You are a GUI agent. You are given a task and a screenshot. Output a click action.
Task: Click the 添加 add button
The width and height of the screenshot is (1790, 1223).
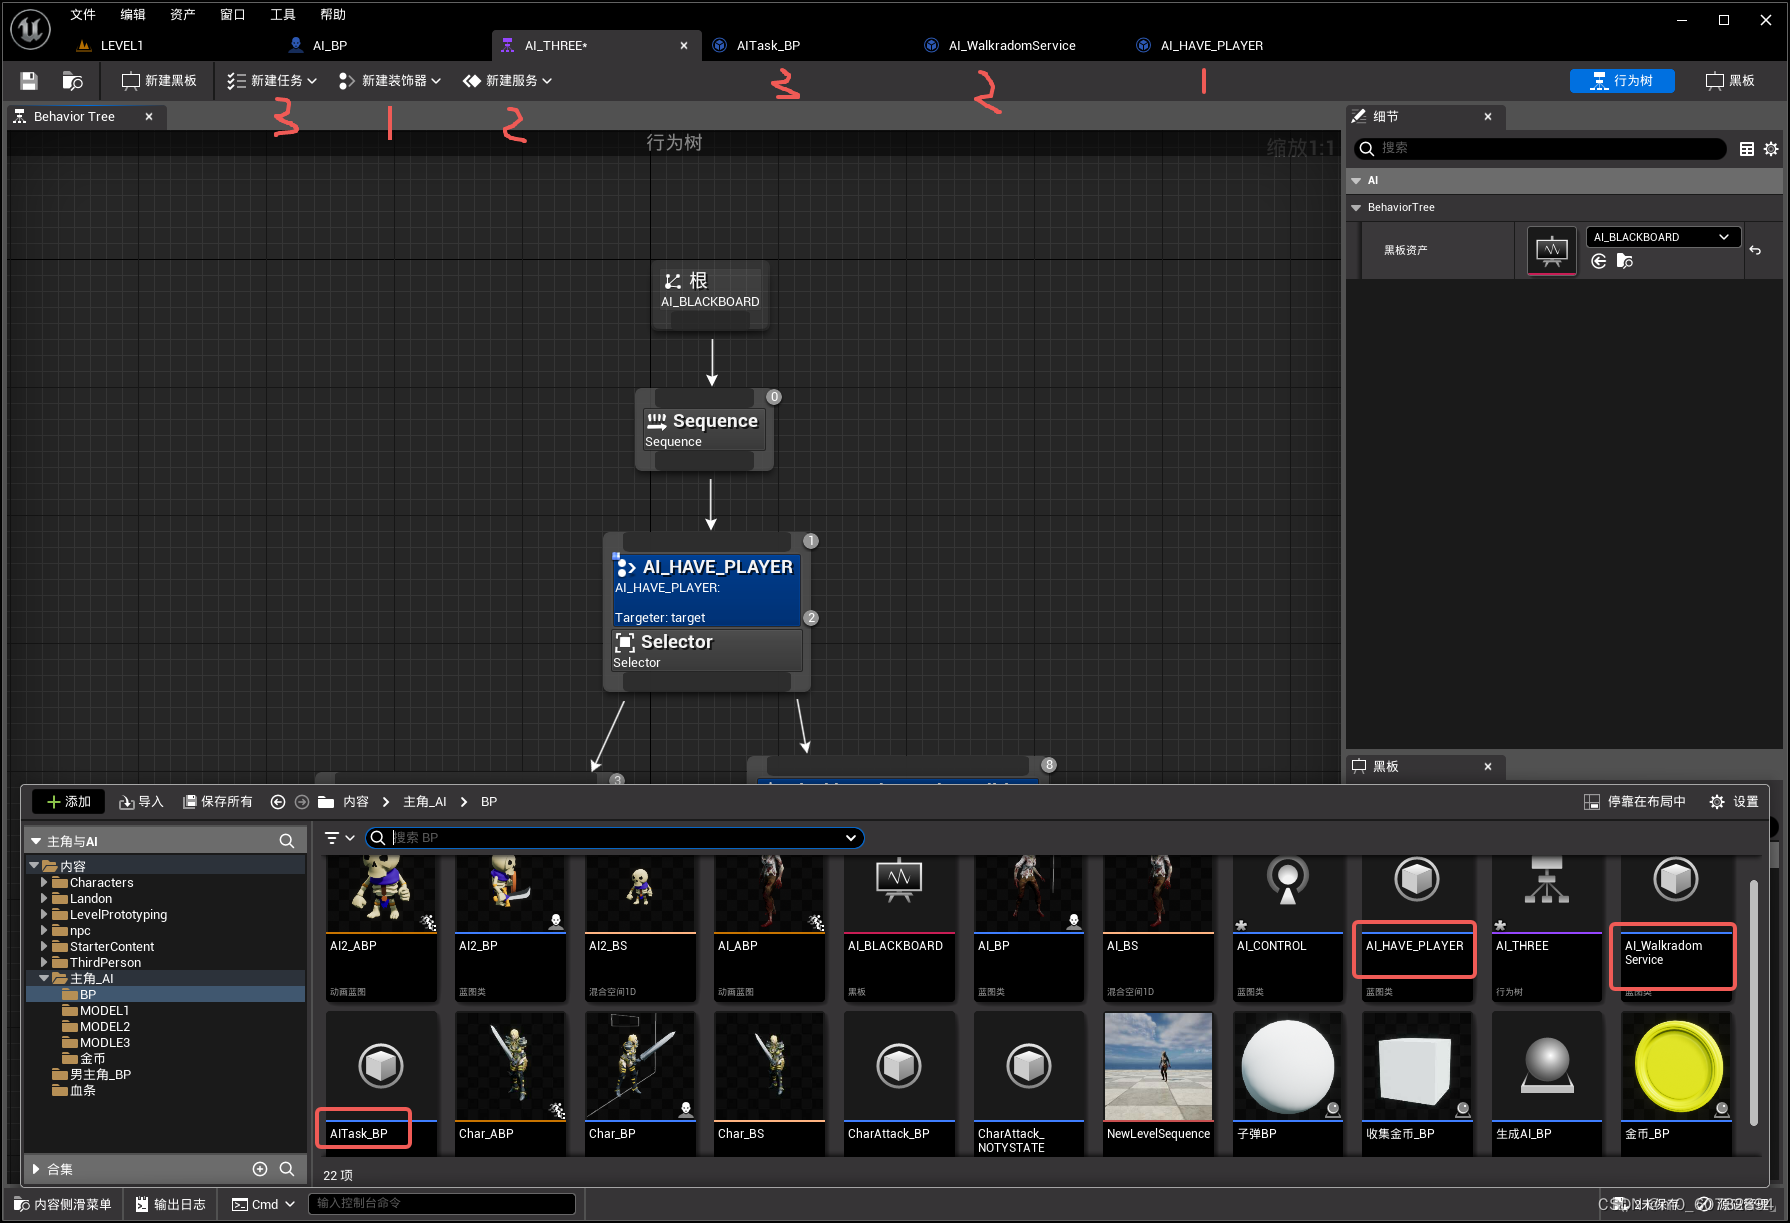[x=68, y=802]
